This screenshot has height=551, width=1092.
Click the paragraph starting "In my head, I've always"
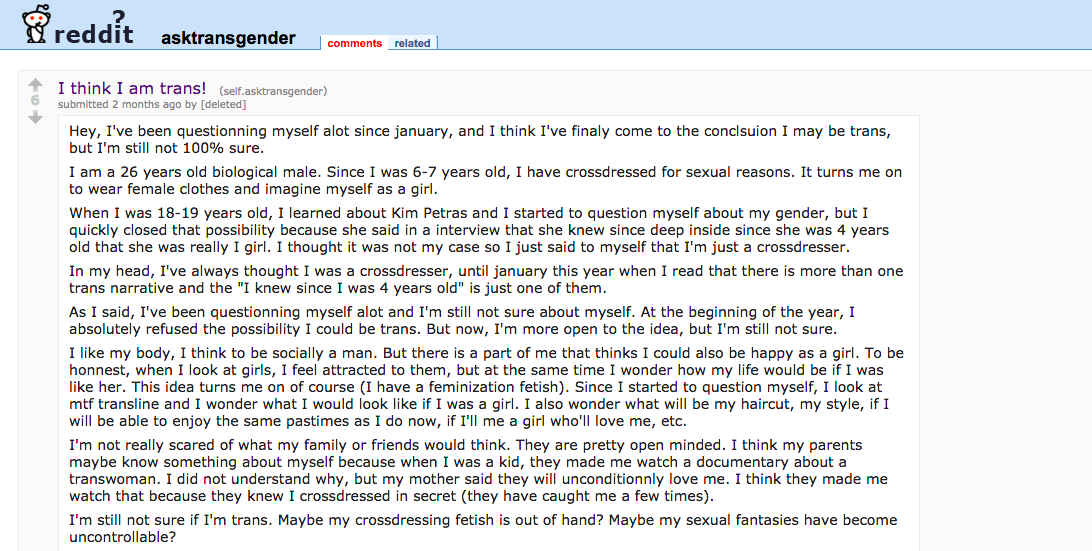tap(485, 280)
